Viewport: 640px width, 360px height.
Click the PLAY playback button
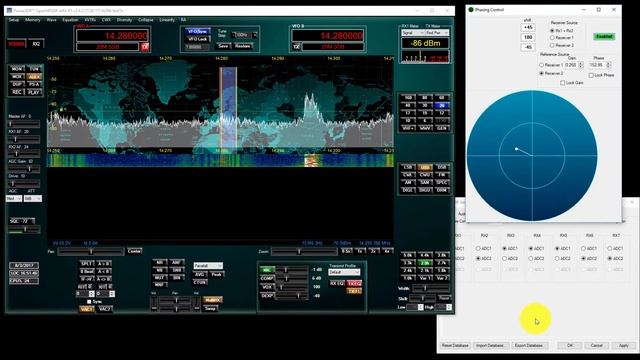34,92
